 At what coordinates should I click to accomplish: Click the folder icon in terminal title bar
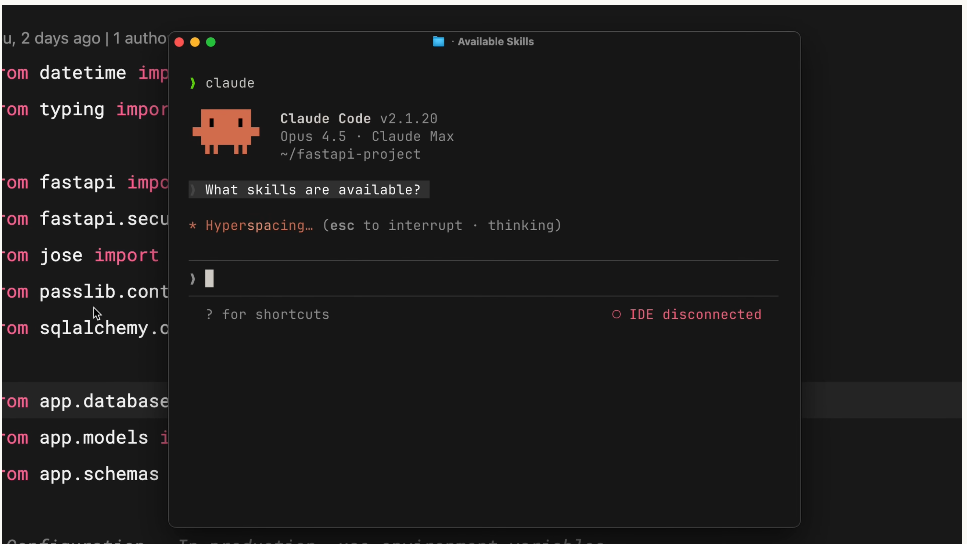438,42
